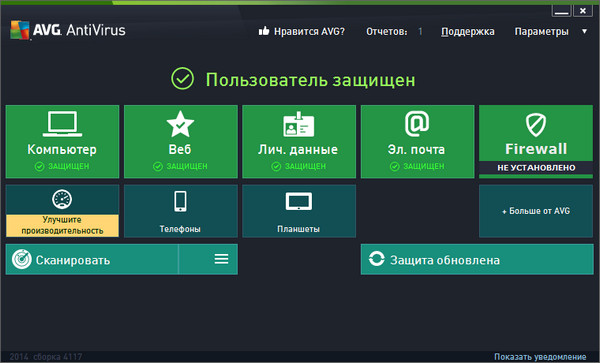The width and height of the screenshot is (600, 363).
Task: Click the reports count number 1
Action: (420, 31)
